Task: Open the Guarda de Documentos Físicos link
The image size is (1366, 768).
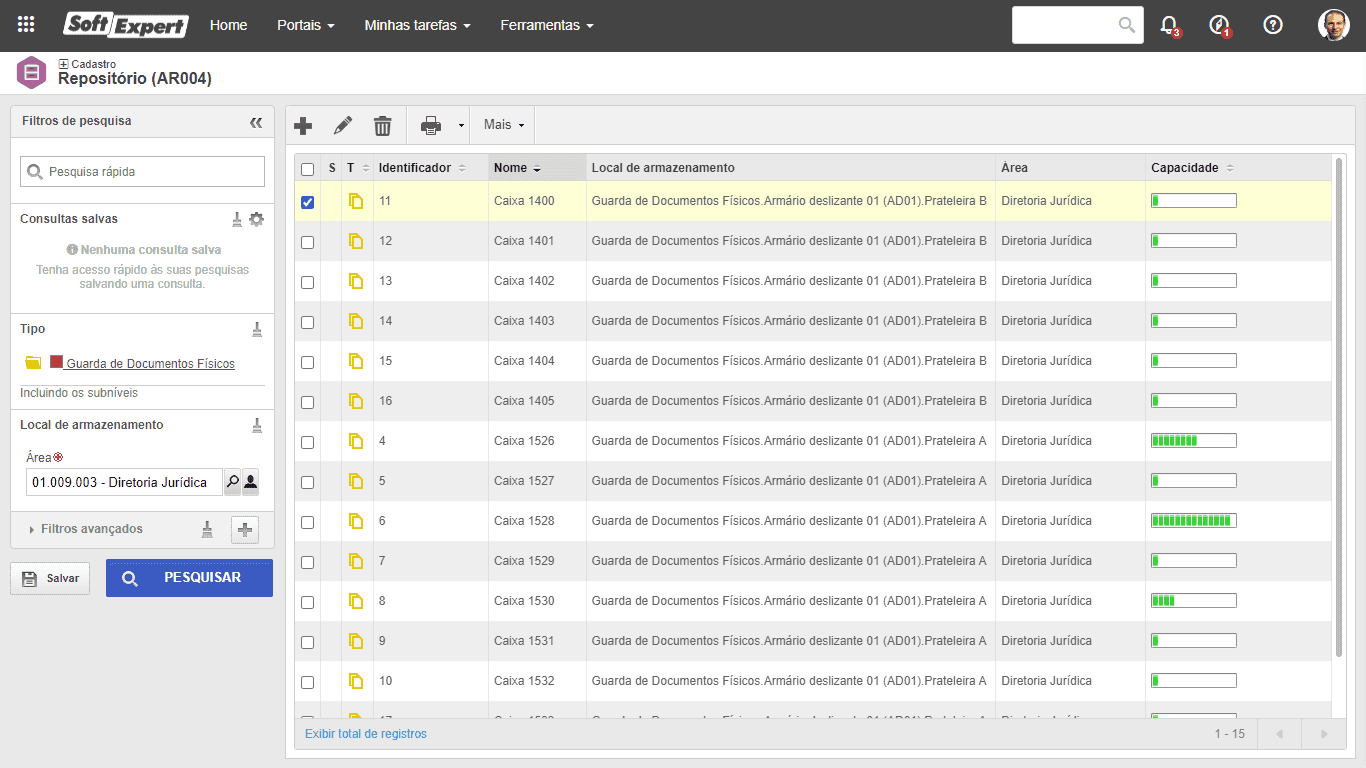Action: click(151, 364)
